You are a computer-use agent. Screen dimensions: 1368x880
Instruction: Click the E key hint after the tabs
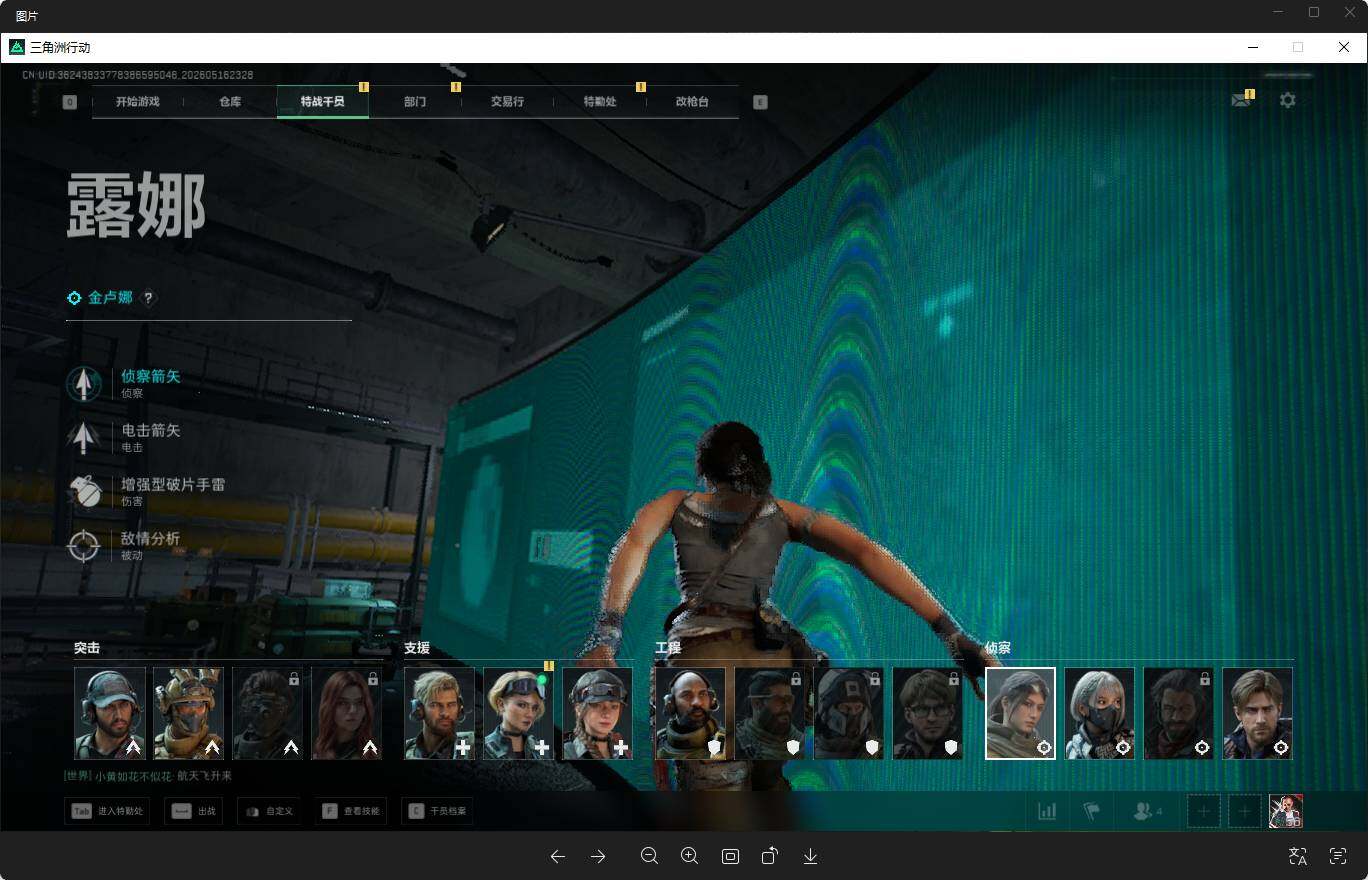[760, 102]
